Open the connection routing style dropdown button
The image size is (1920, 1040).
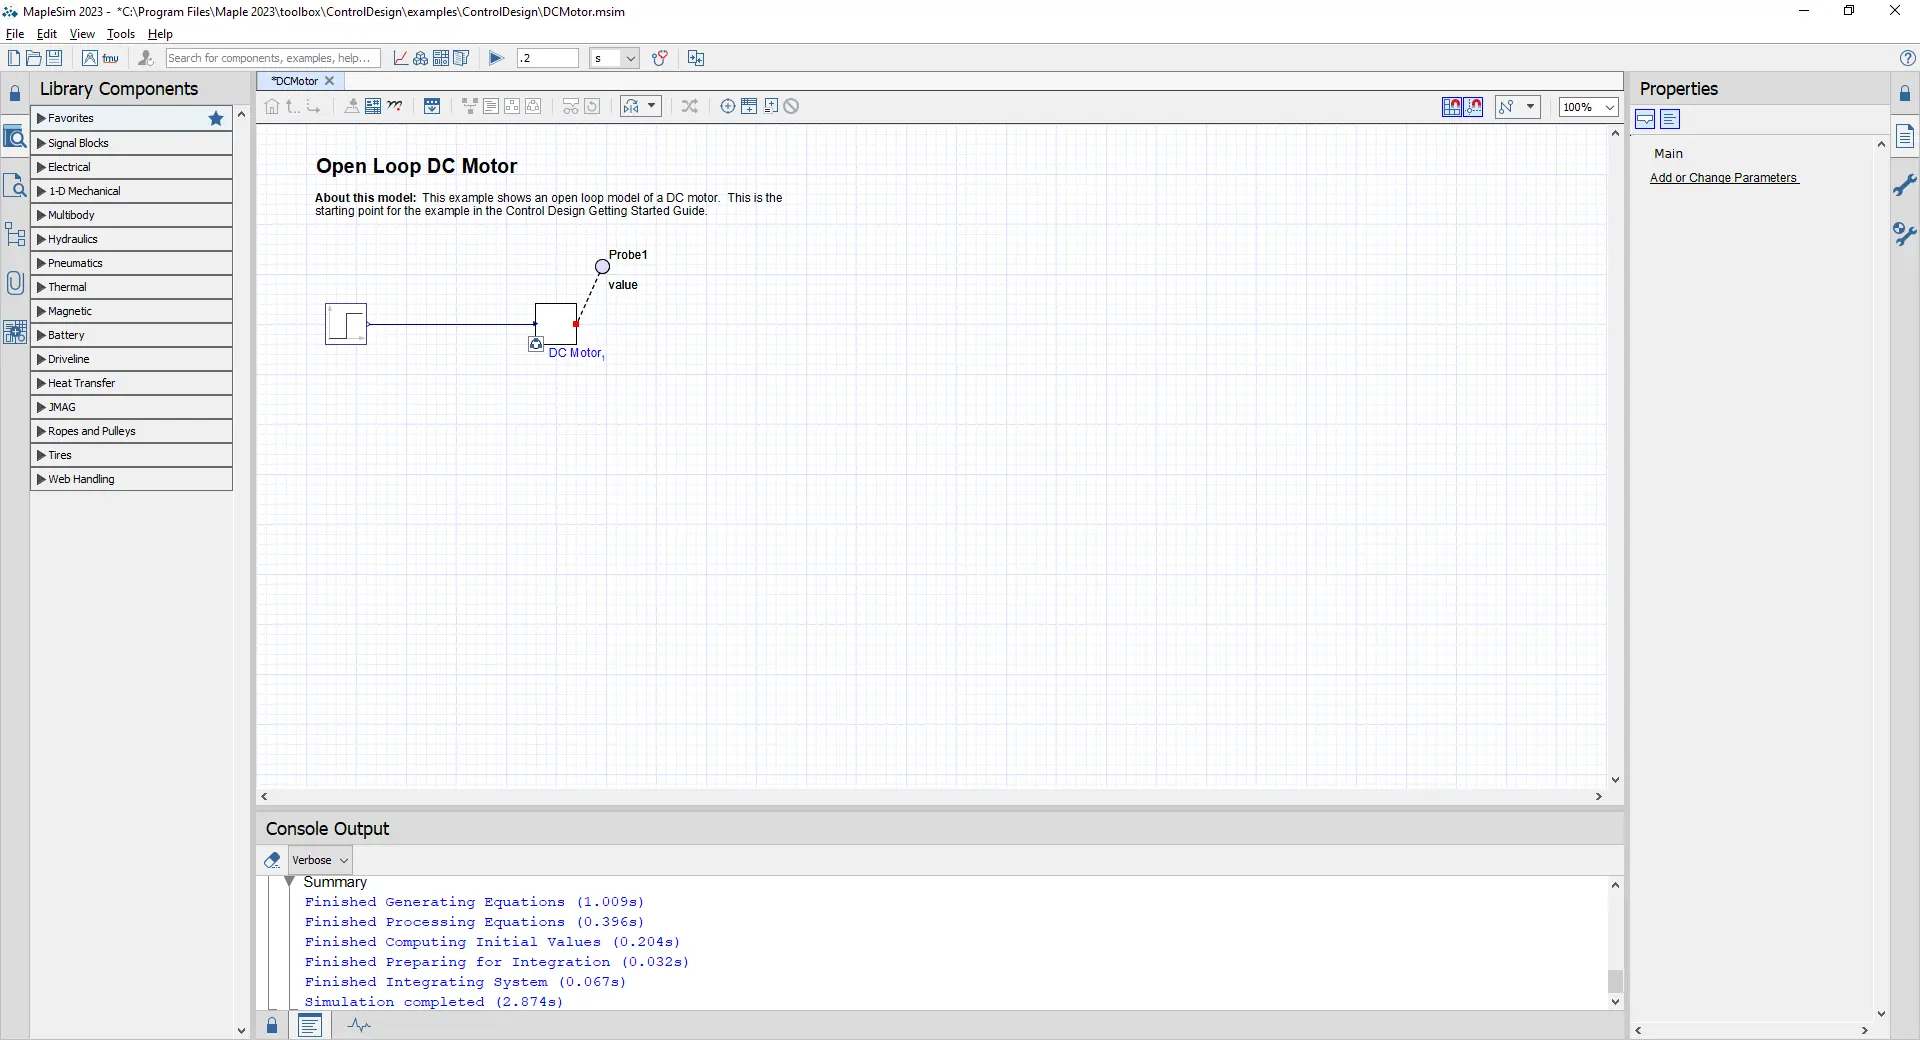click(1517, 107)
